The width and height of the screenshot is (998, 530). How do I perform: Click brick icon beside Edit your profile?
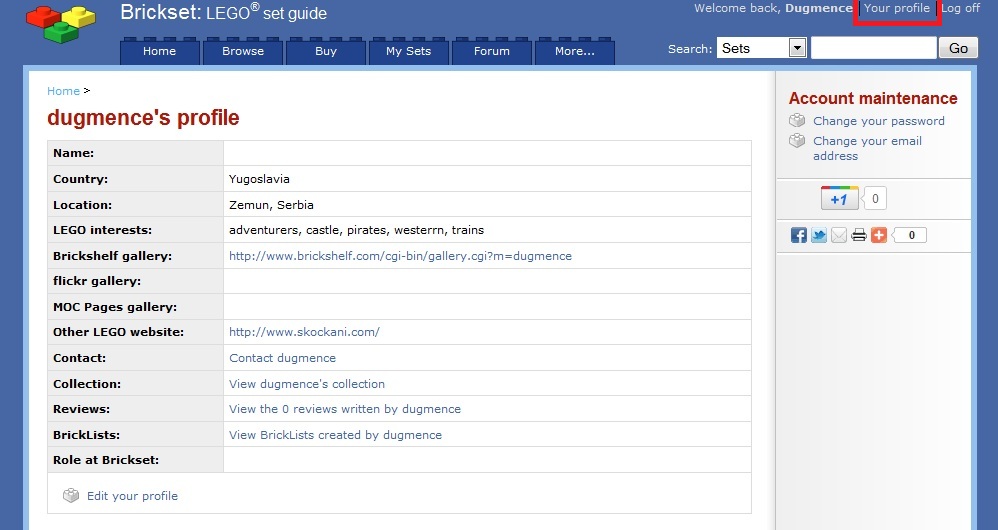71,496
